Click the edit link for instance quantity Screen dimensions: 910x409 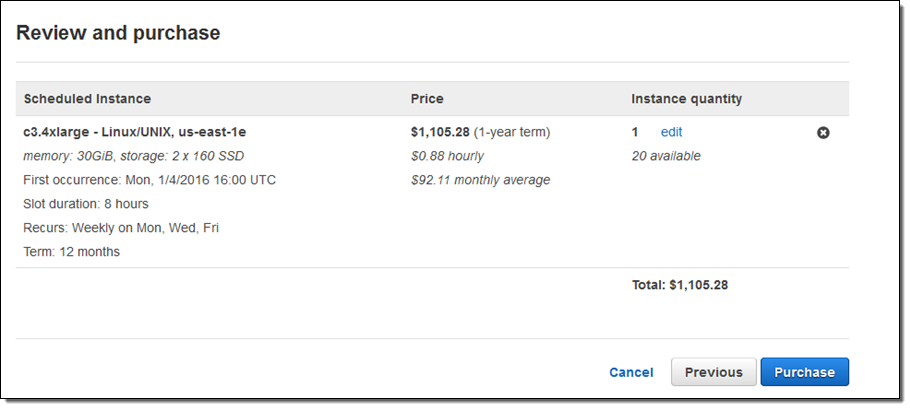pos(671,132)
